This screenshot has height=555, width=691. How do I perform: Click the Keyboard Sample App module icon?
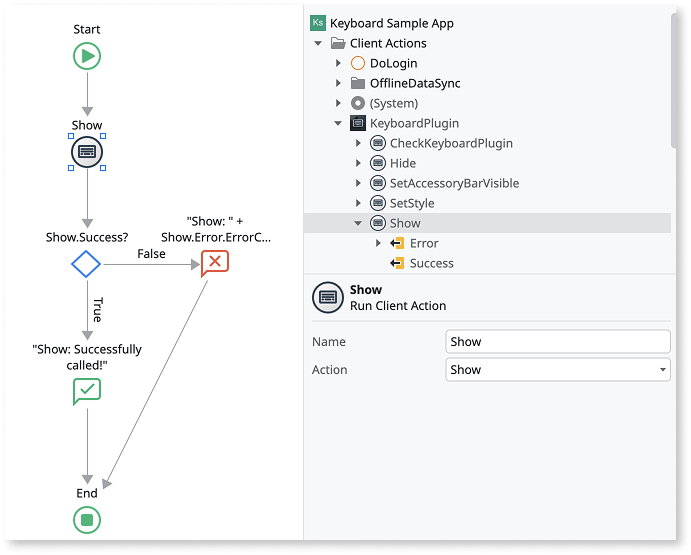click(318, 23)
